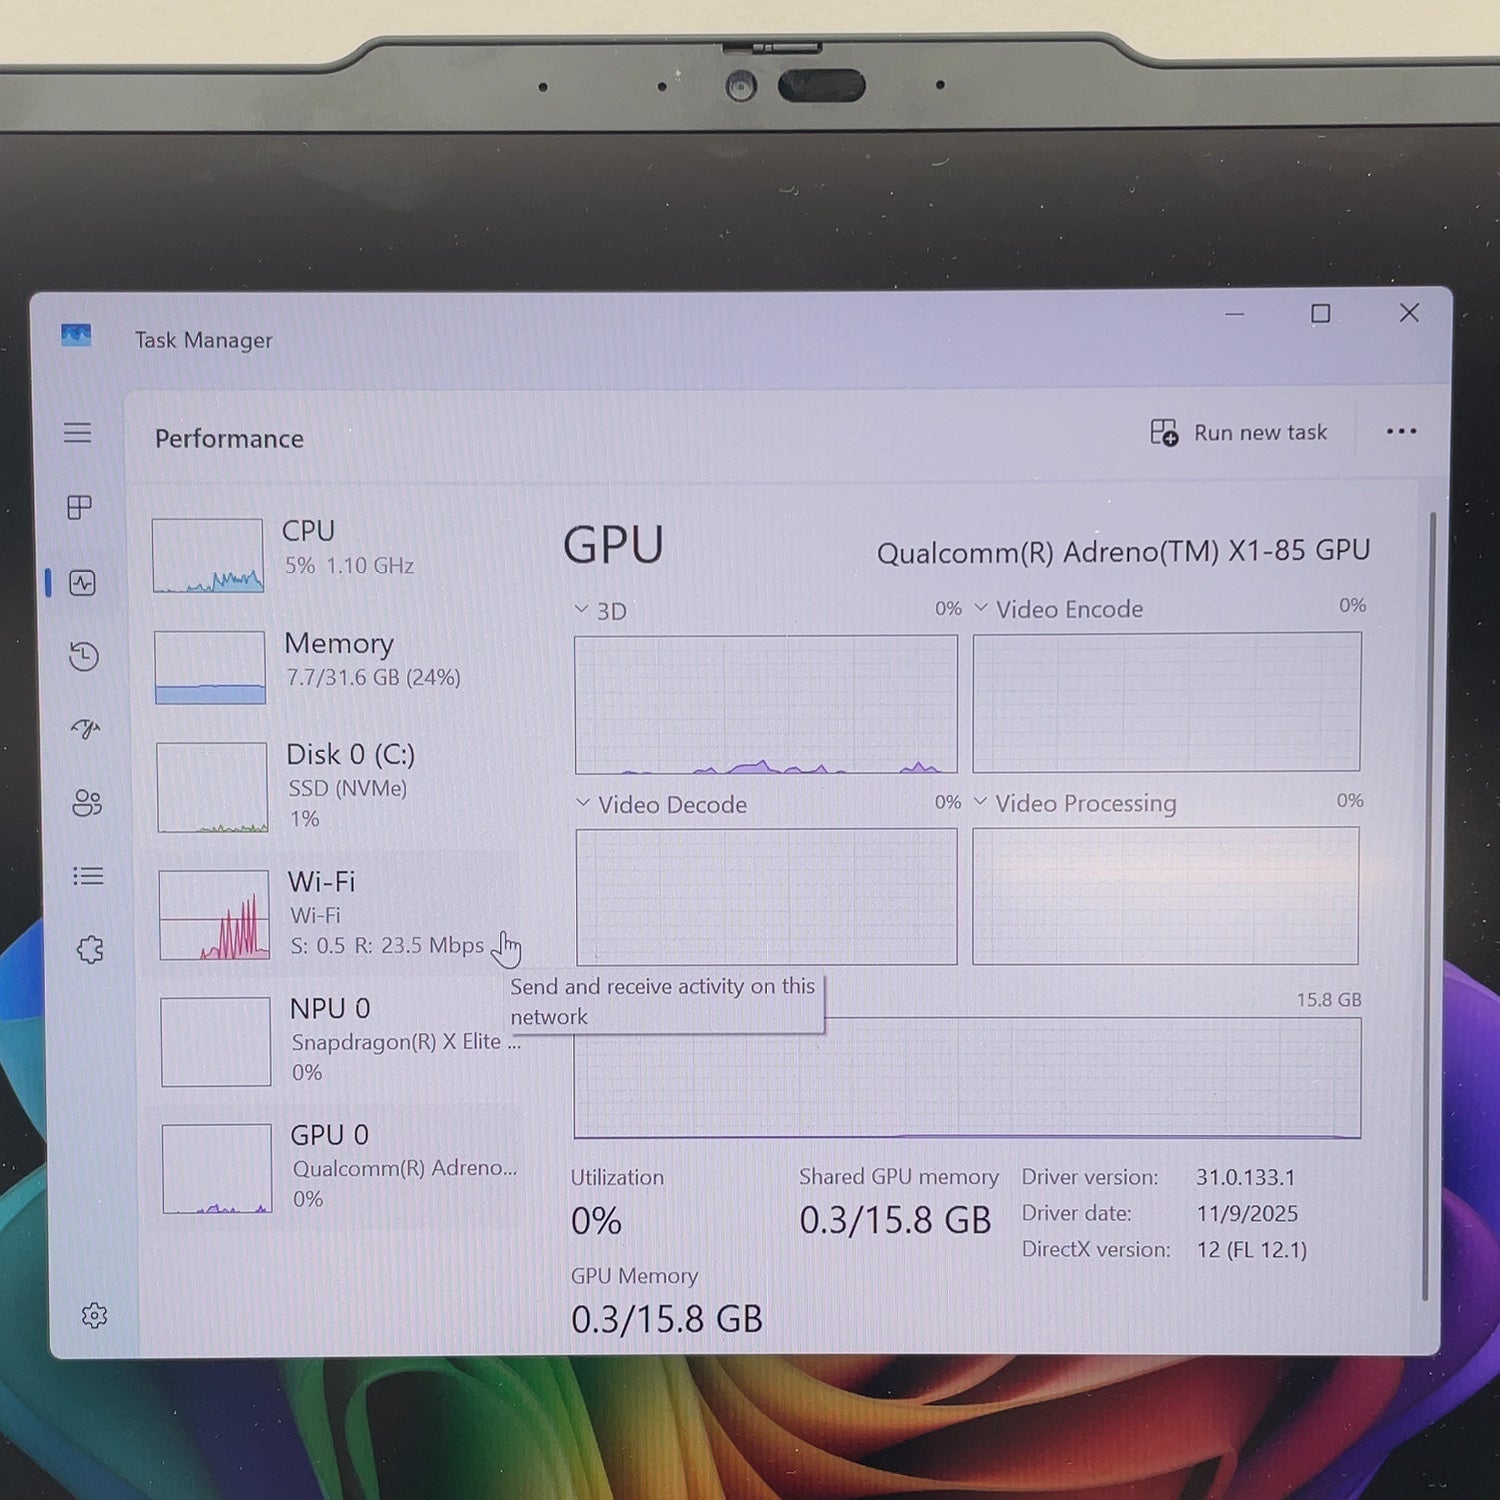Open the hamburger navigation menu

(x=78, y=432)
